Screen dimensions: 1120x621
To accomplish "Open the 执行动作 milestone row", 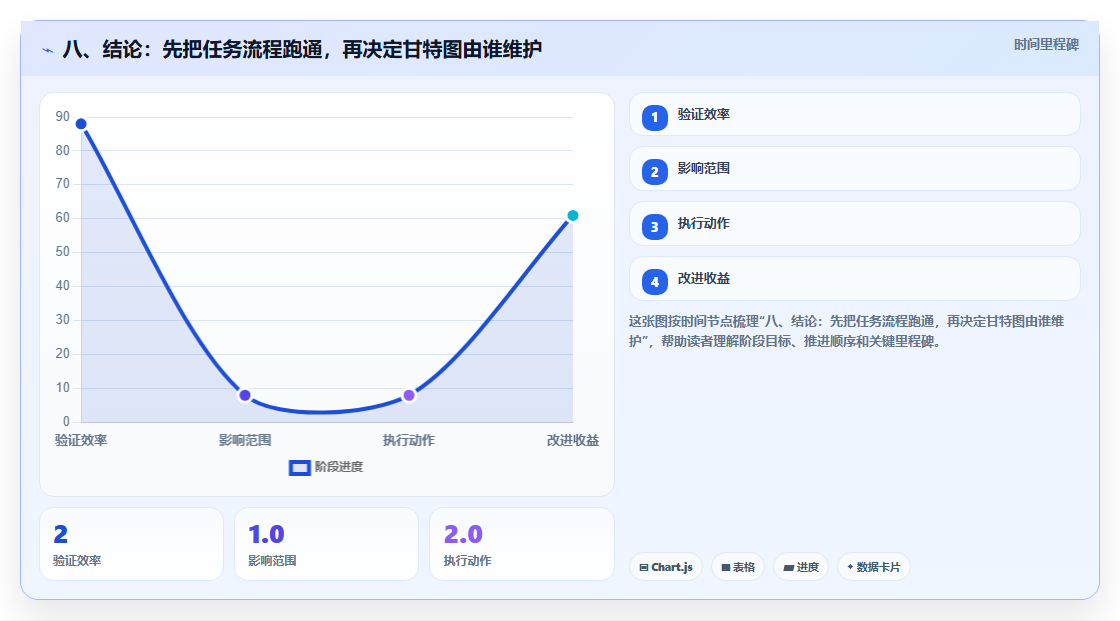I will [x=854, y=224].
